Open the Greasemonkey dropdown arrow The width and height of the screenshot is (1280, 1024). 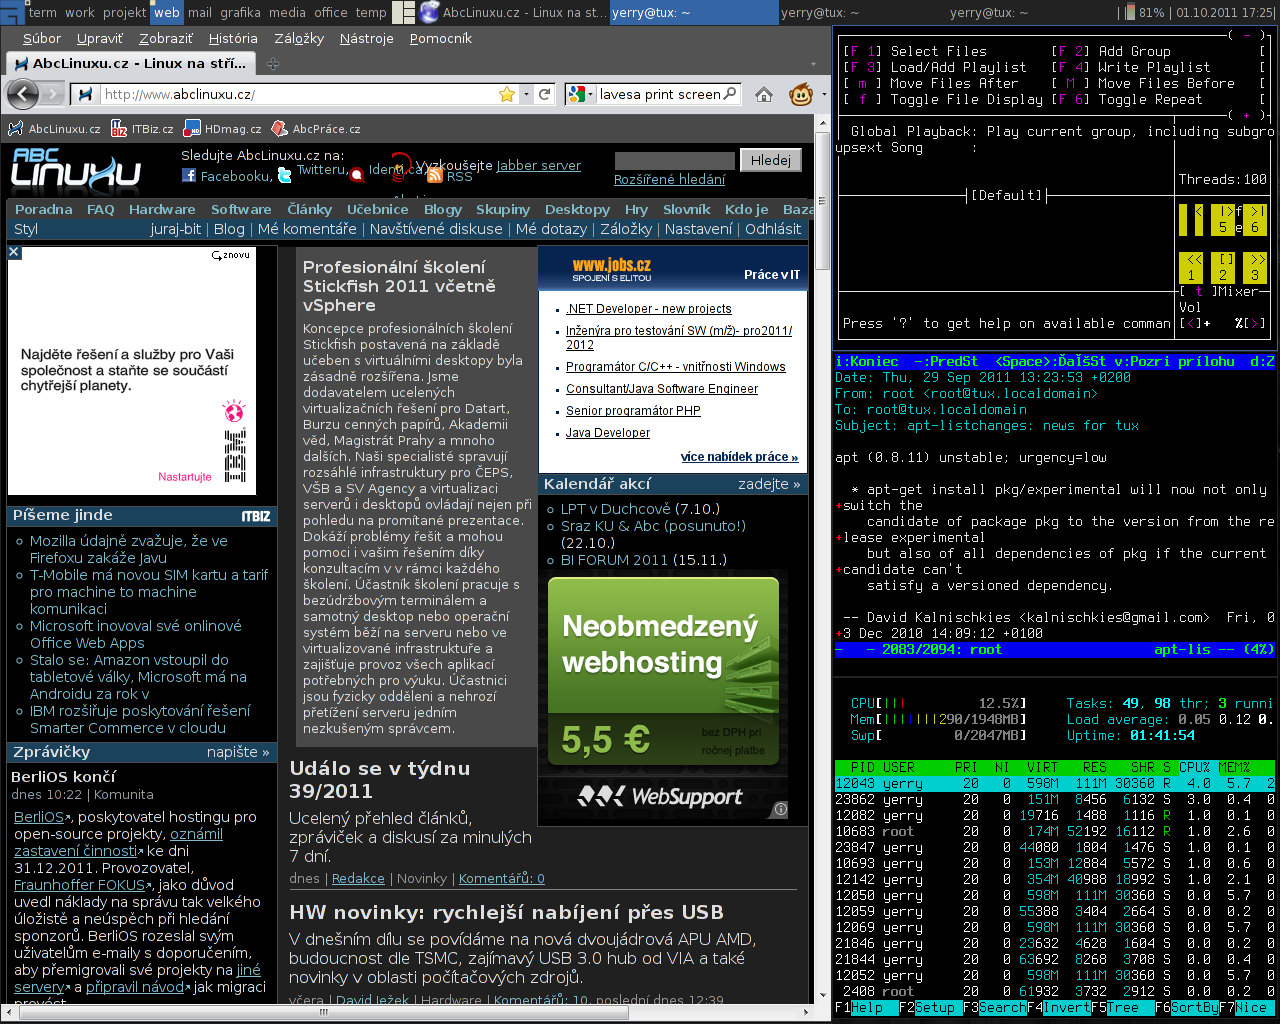click(824, 94)
